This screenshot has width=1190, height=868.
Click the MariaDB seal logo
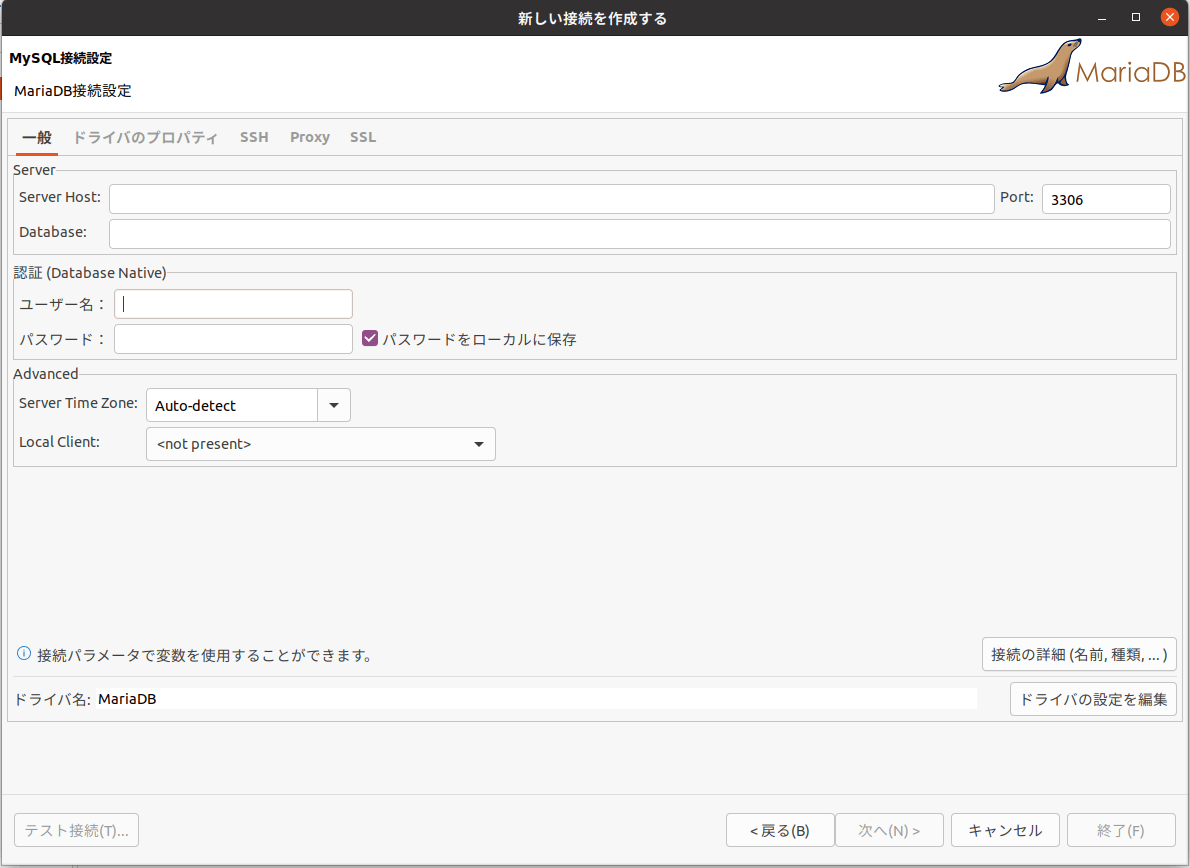(1091, 67)
